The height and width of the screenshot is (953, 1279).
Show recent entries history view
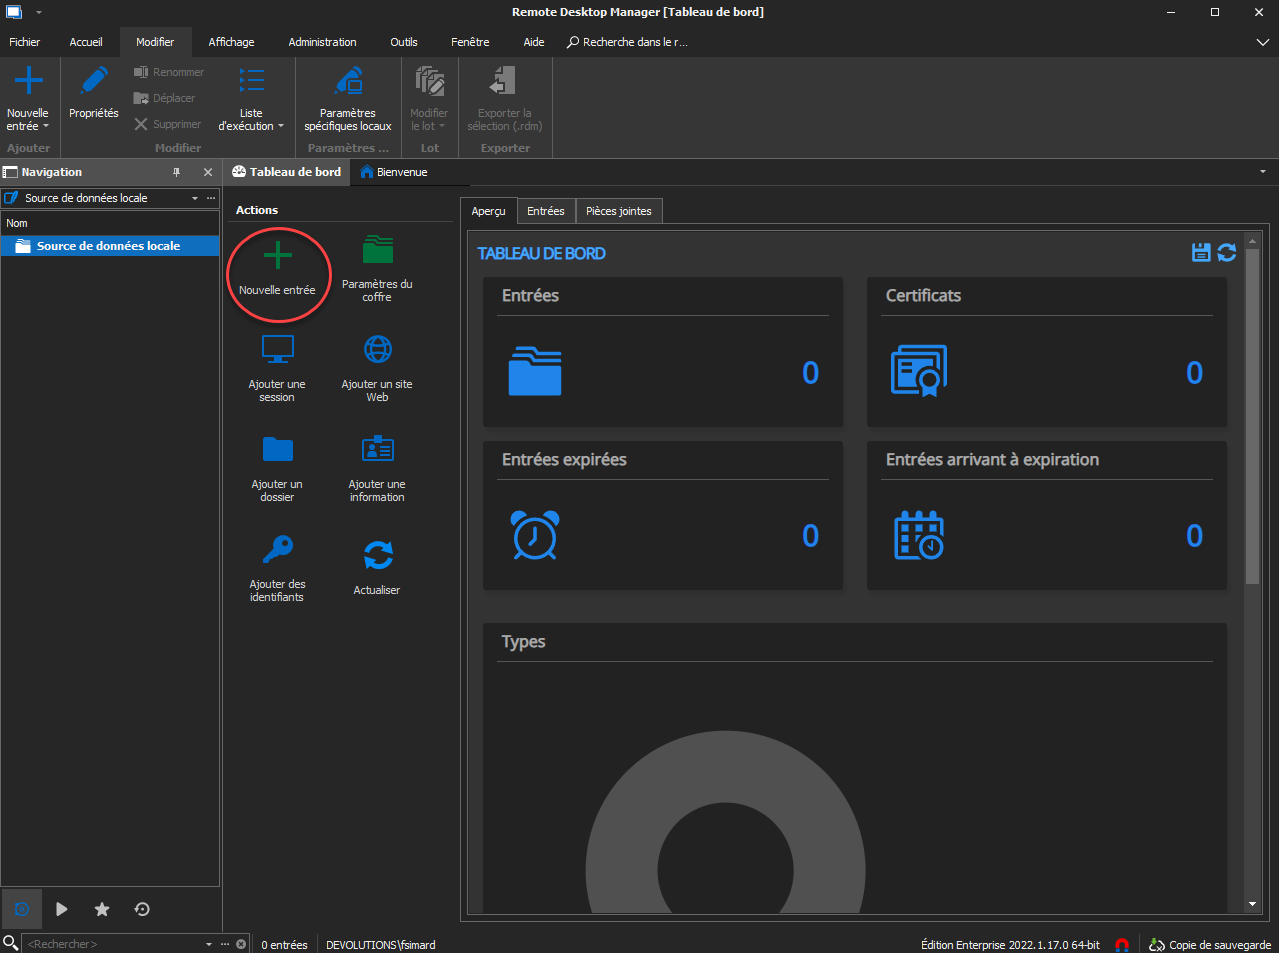pyautogui.click(x=142, y=909)
